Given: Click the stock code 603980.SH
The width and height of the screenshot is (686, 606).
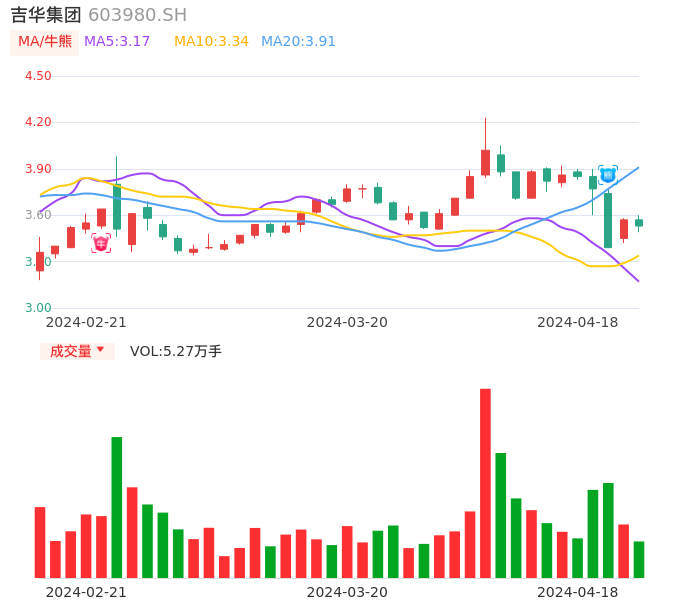Looking at the screenshot, I should (137, 15).
